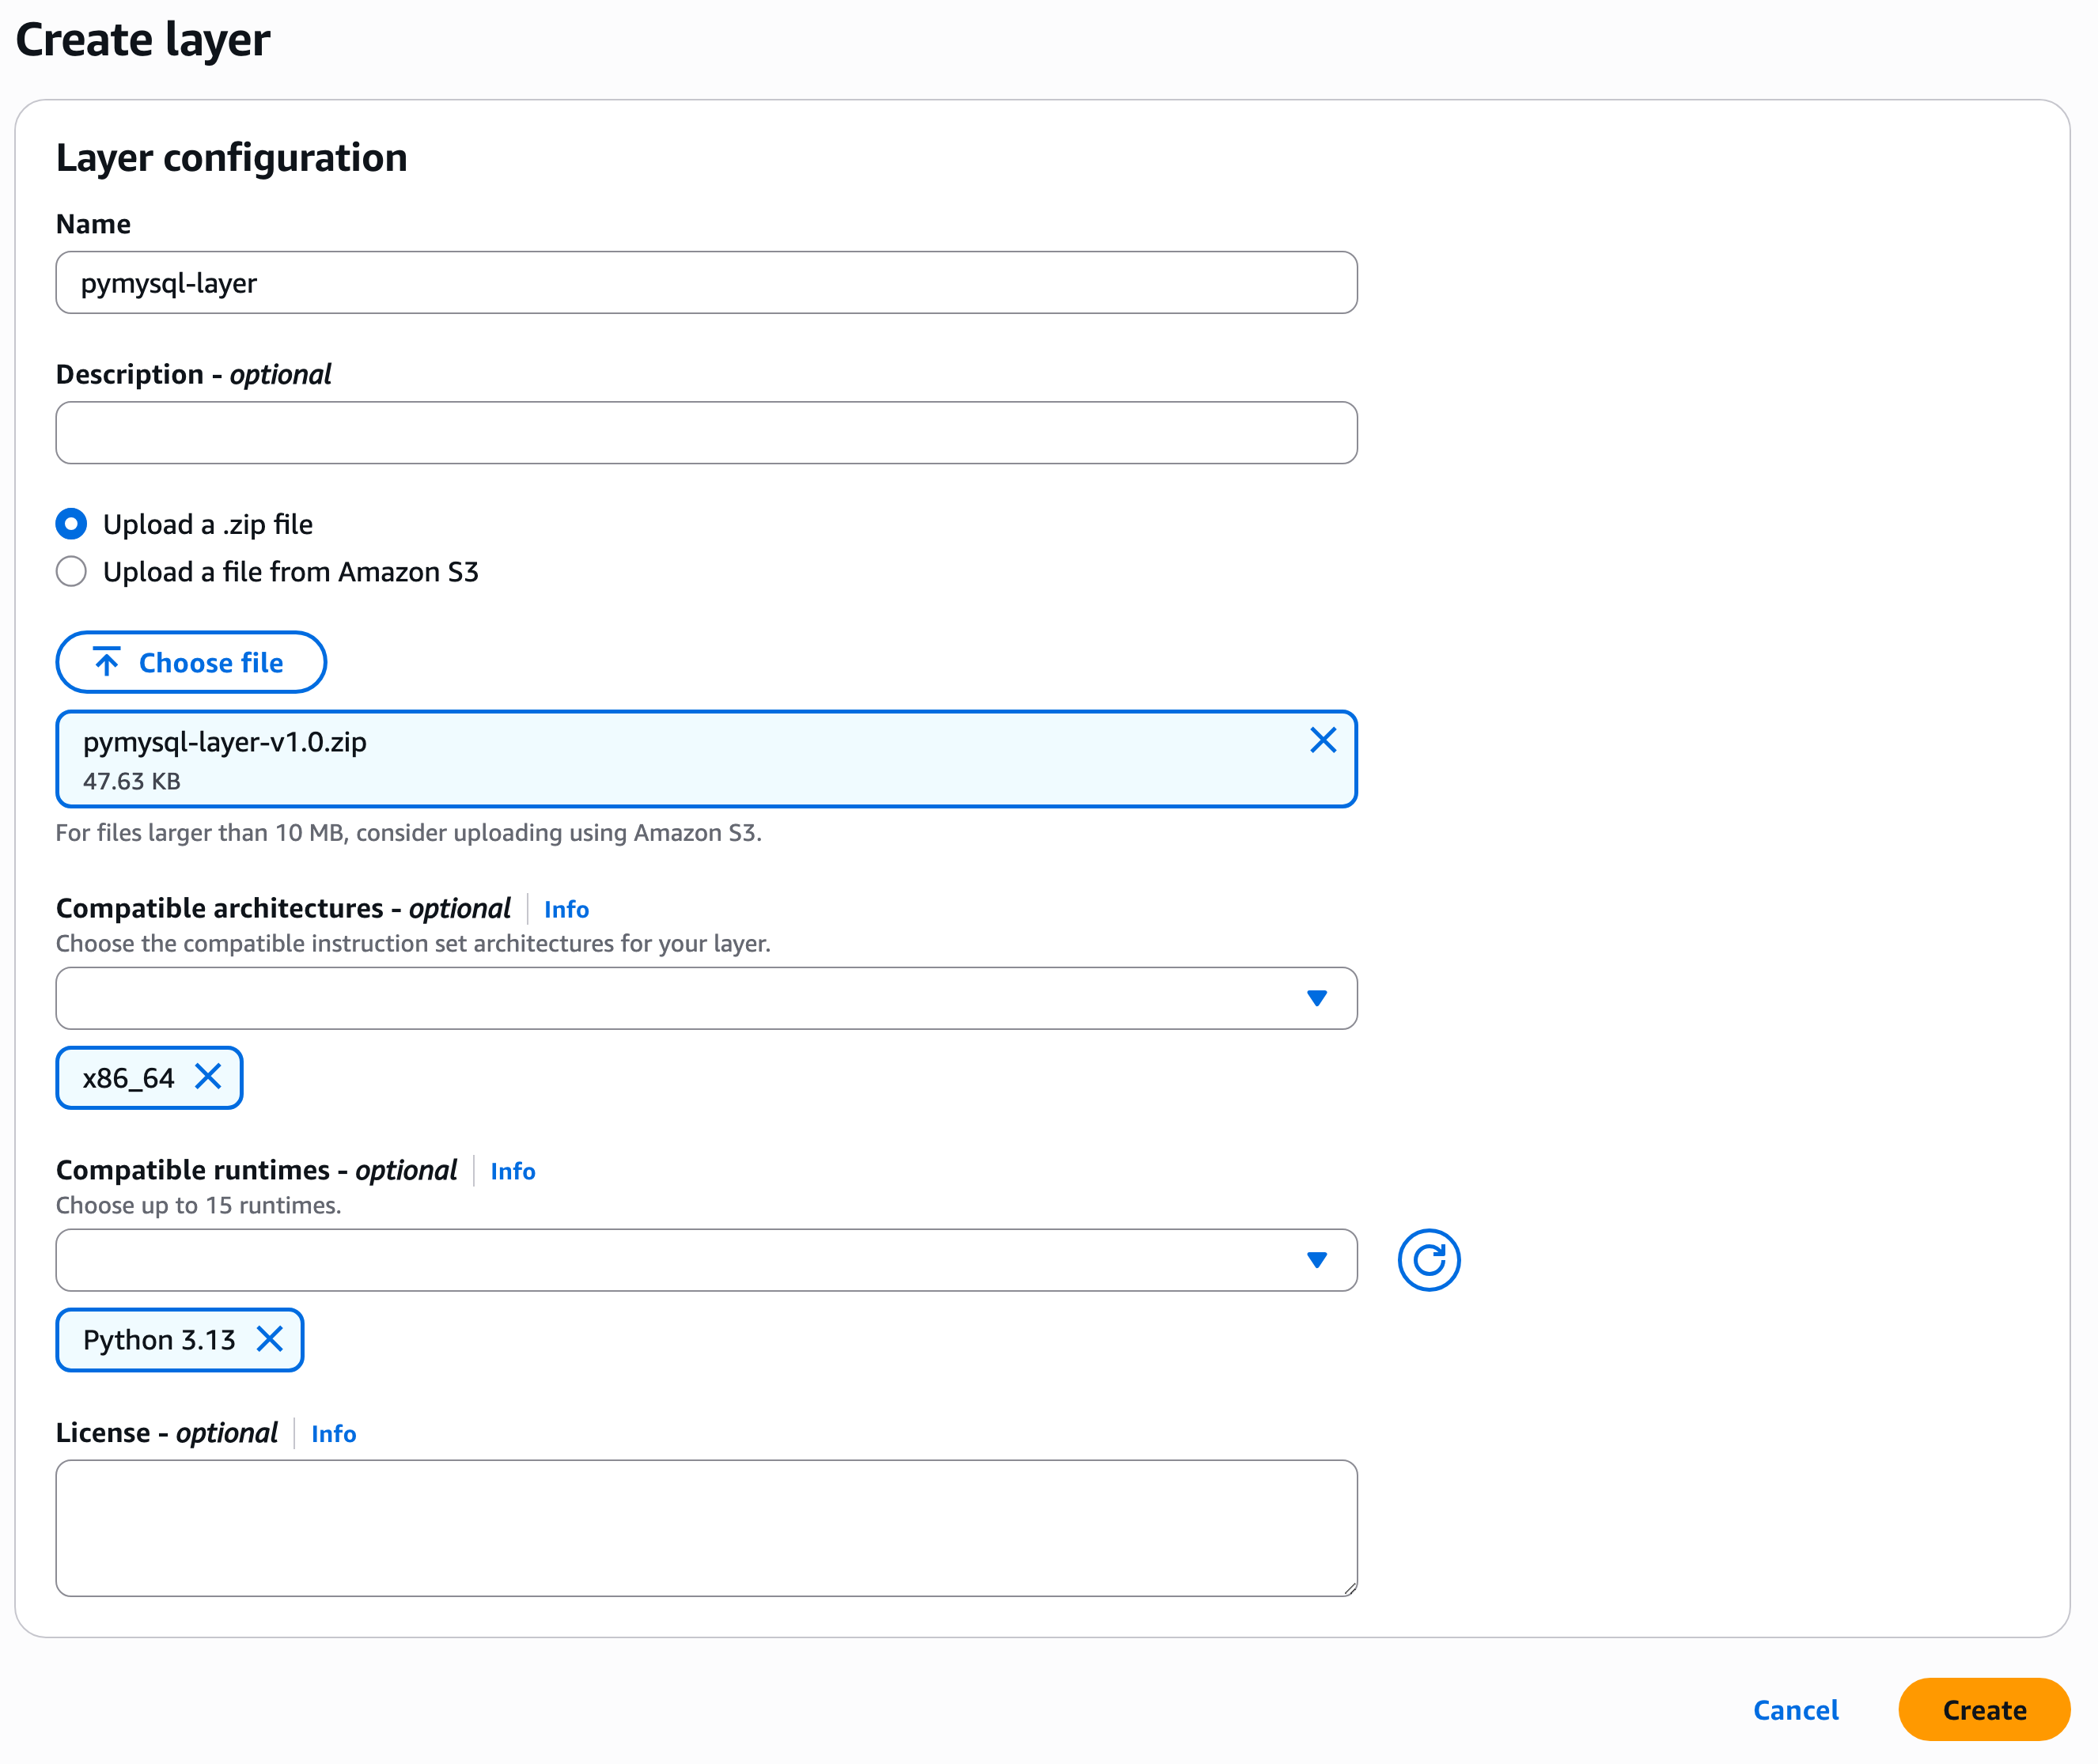Click into the Description field
2098x1764 pixels.
pos(706,433)
